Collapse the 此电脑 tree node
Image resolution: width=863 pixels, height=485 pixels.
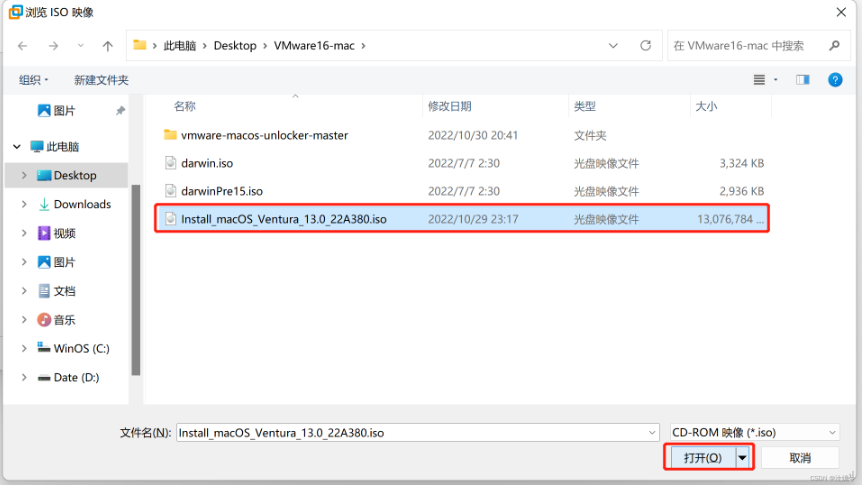17,146
